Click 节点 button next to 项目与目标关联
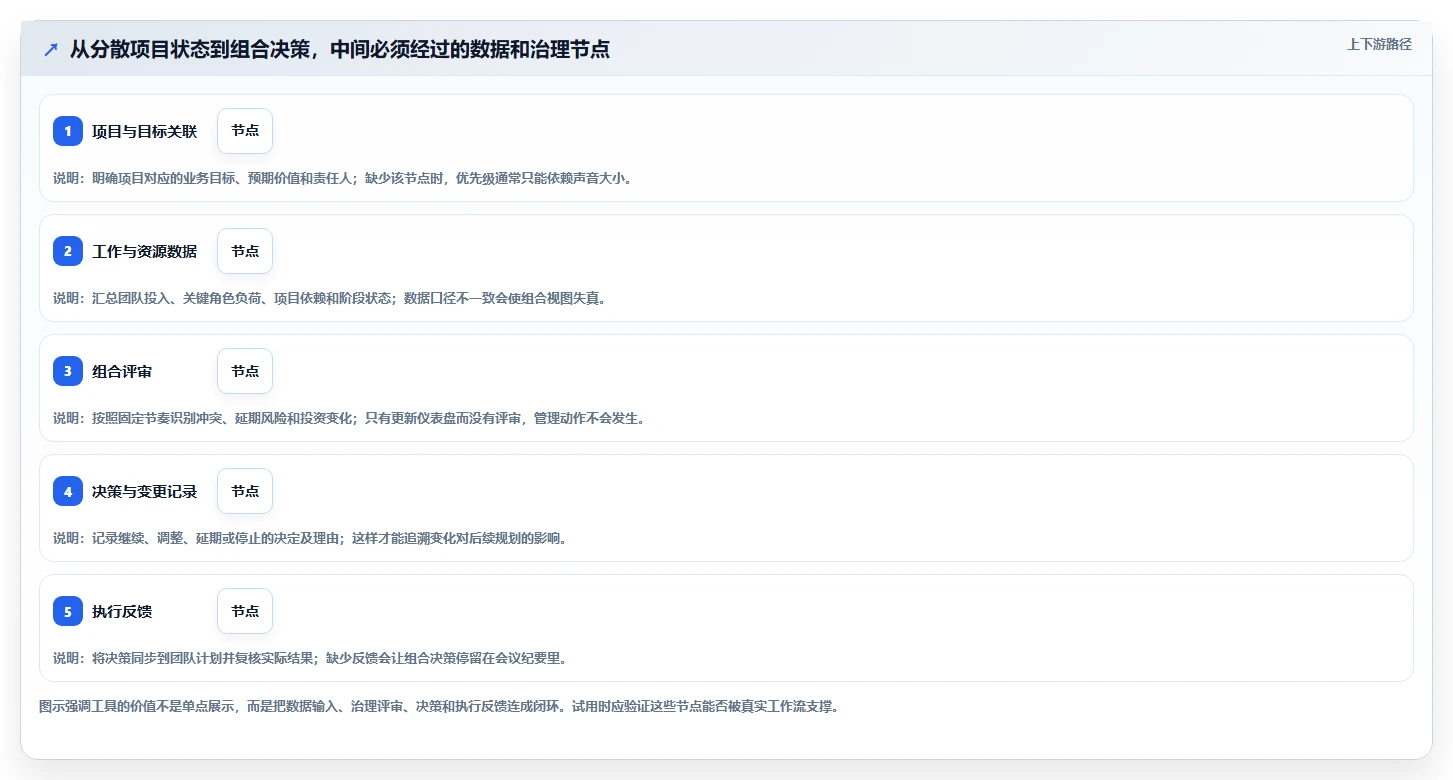Screen dimensions: 1453x780 (x=245, y=131)
